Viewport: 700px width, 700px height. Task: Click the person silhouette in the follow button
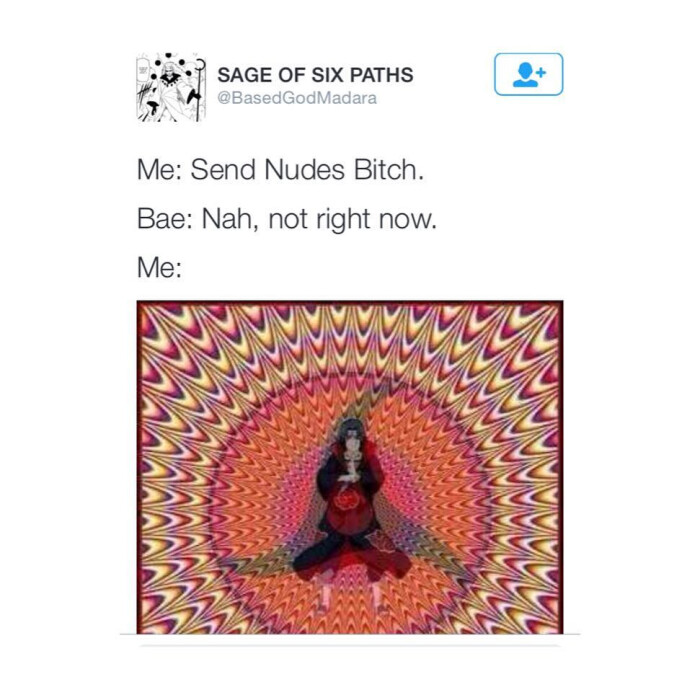pyautogui.click(x=525, y=75)
